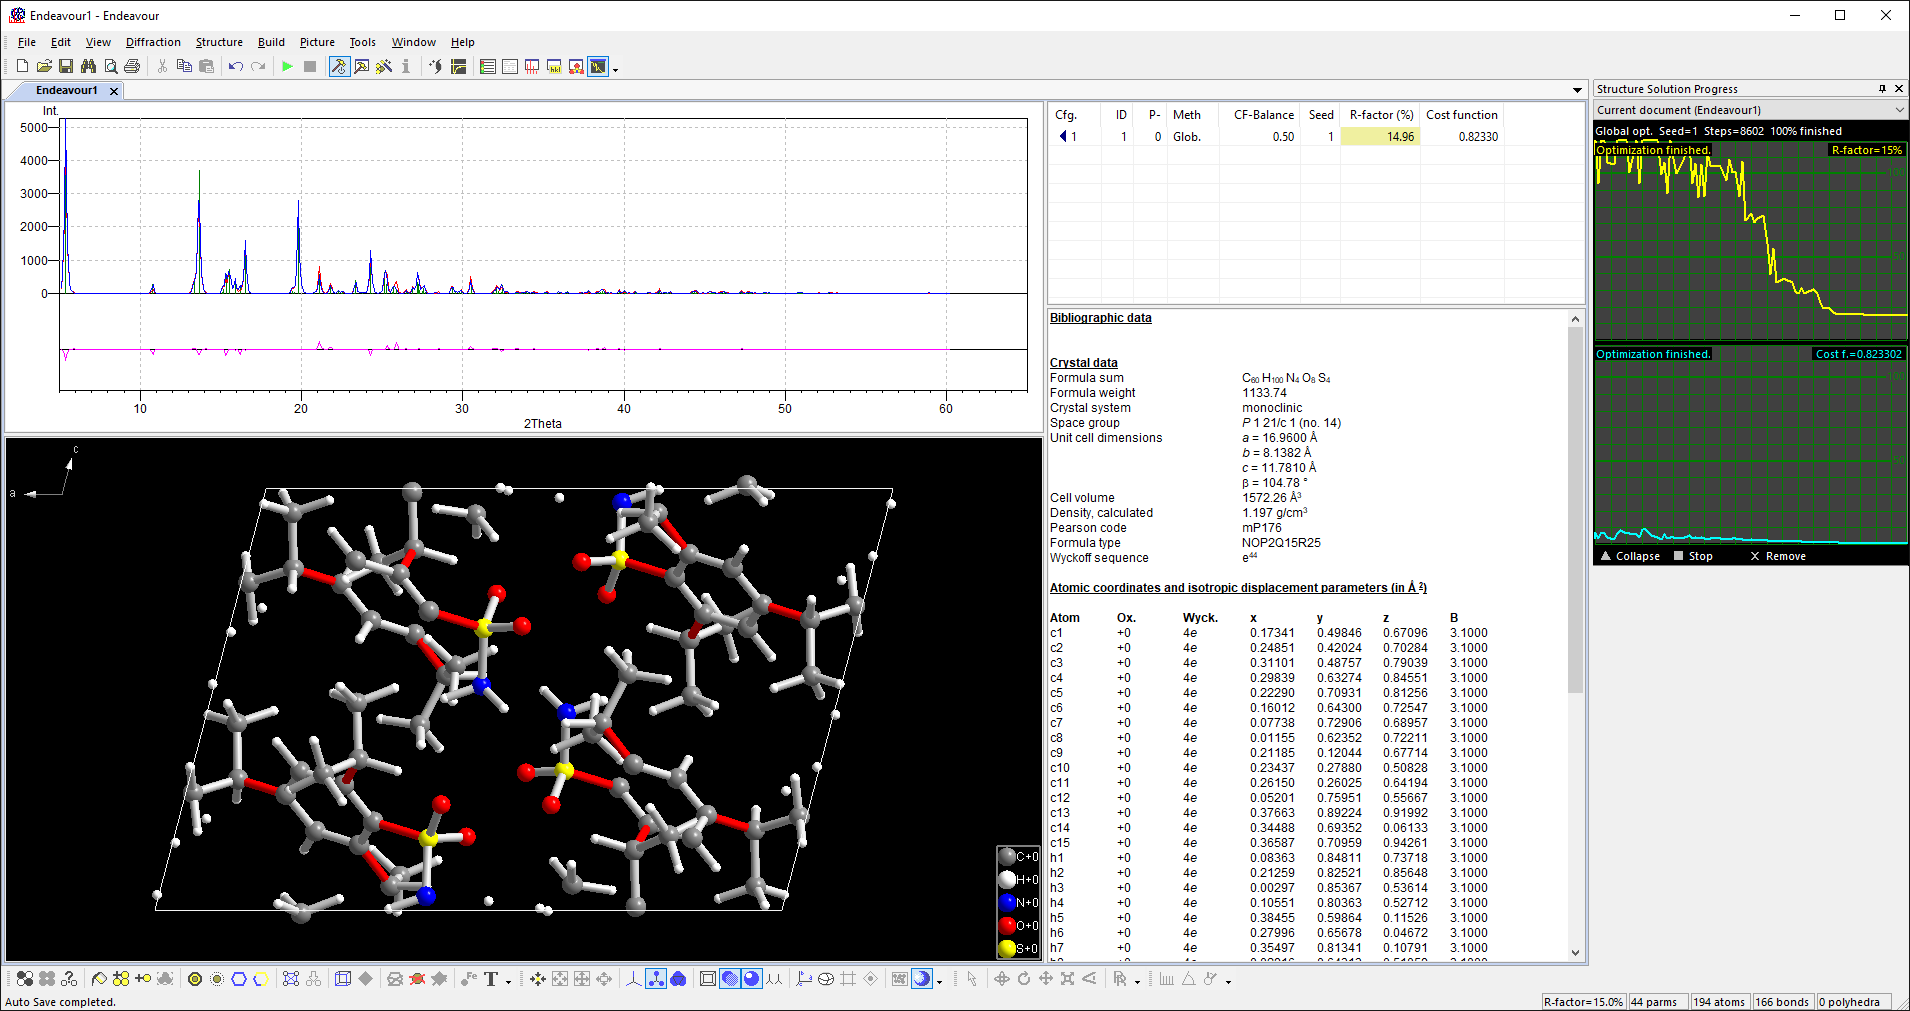Open the dropdown arrow beside the T tool
Screen dimensions: 1910x1011
[x=508, y=981]
